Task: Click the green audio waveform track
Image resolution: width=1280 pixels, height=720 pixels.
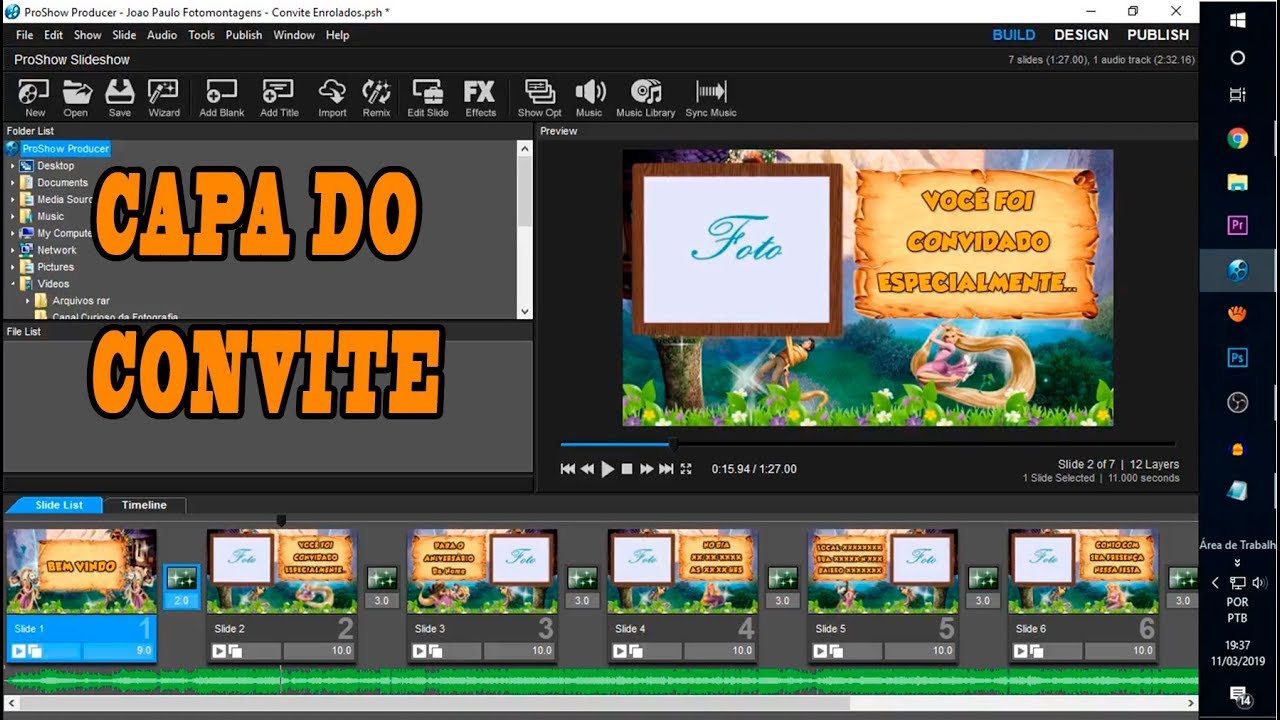Action: click(600, 682)
